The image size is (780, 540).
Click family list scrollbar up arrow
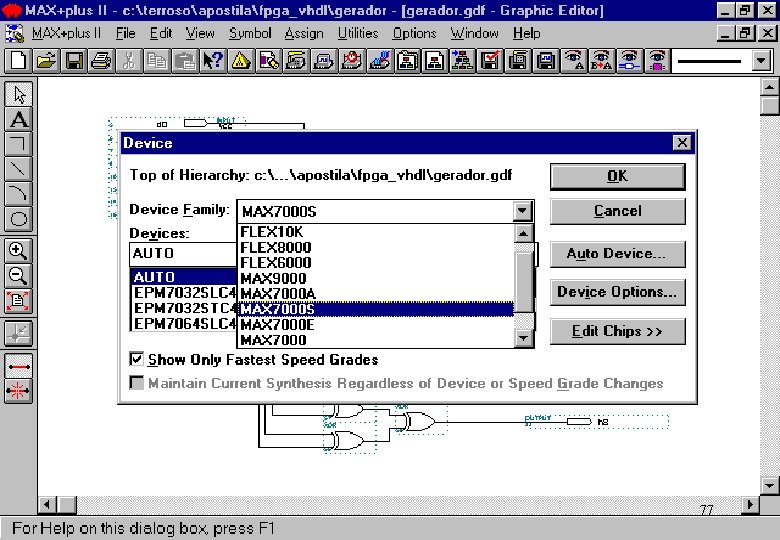(523, 233)
